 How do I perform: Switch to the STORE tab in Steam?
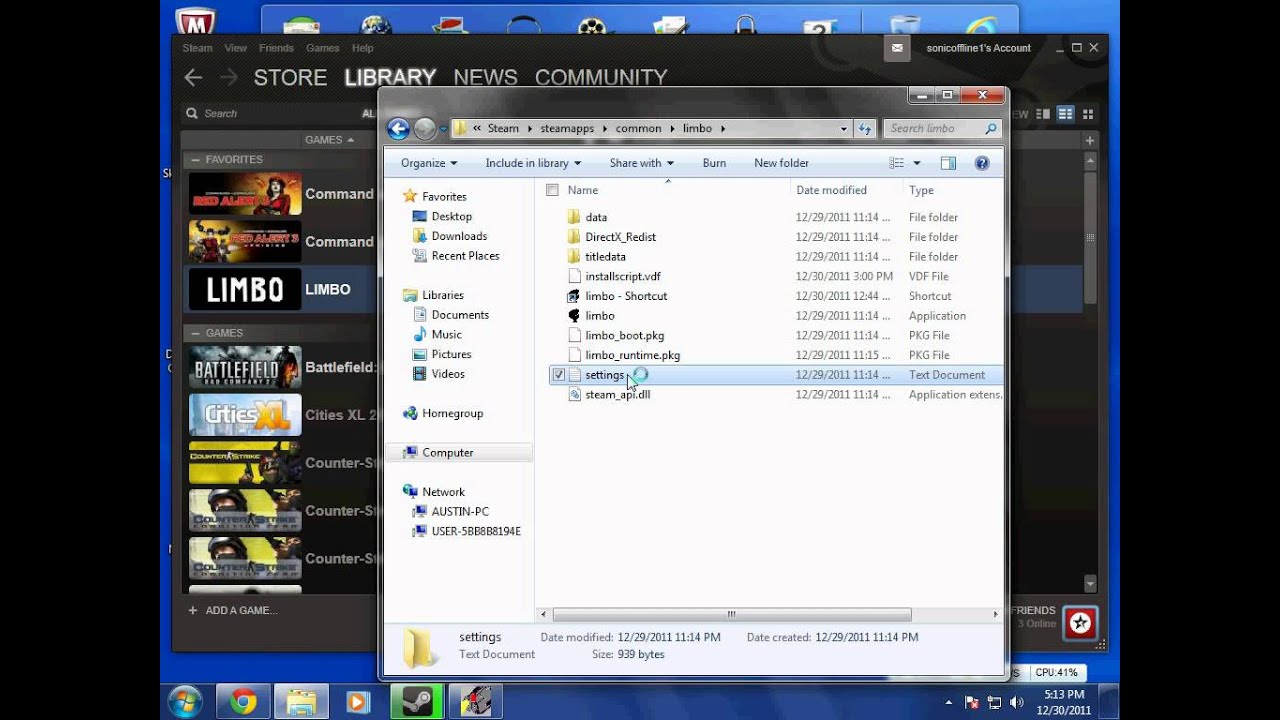pos(290,77)
